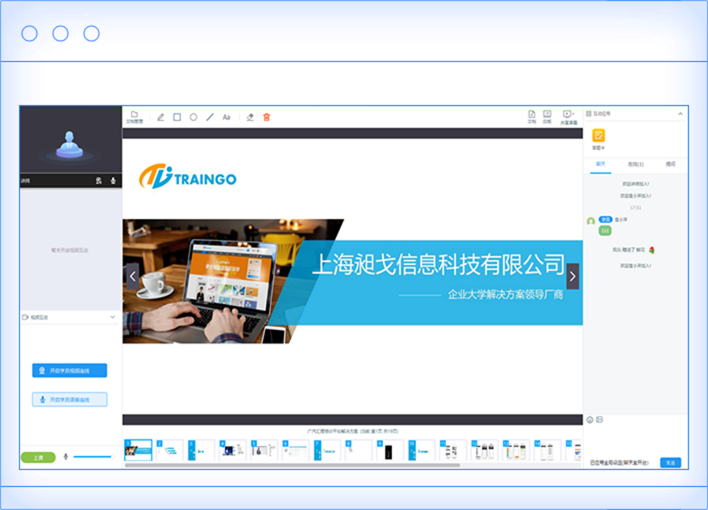Click the second window control circle

coord(61,33)
